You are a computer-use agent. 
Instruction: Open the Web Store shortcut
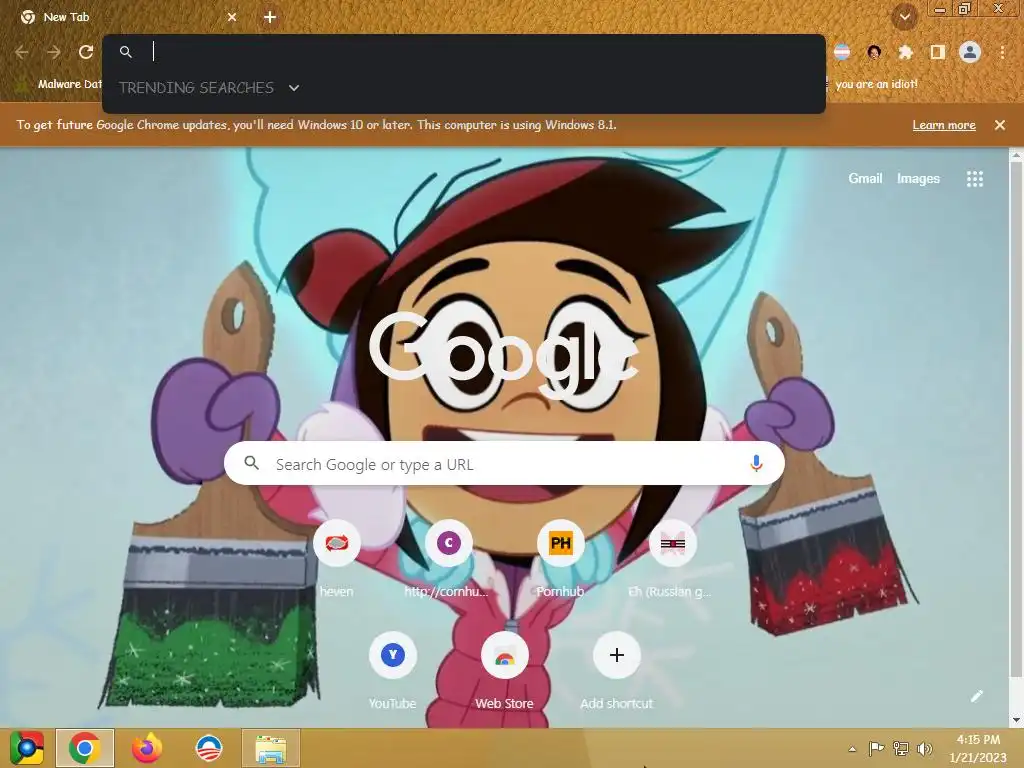coord(504,655)
